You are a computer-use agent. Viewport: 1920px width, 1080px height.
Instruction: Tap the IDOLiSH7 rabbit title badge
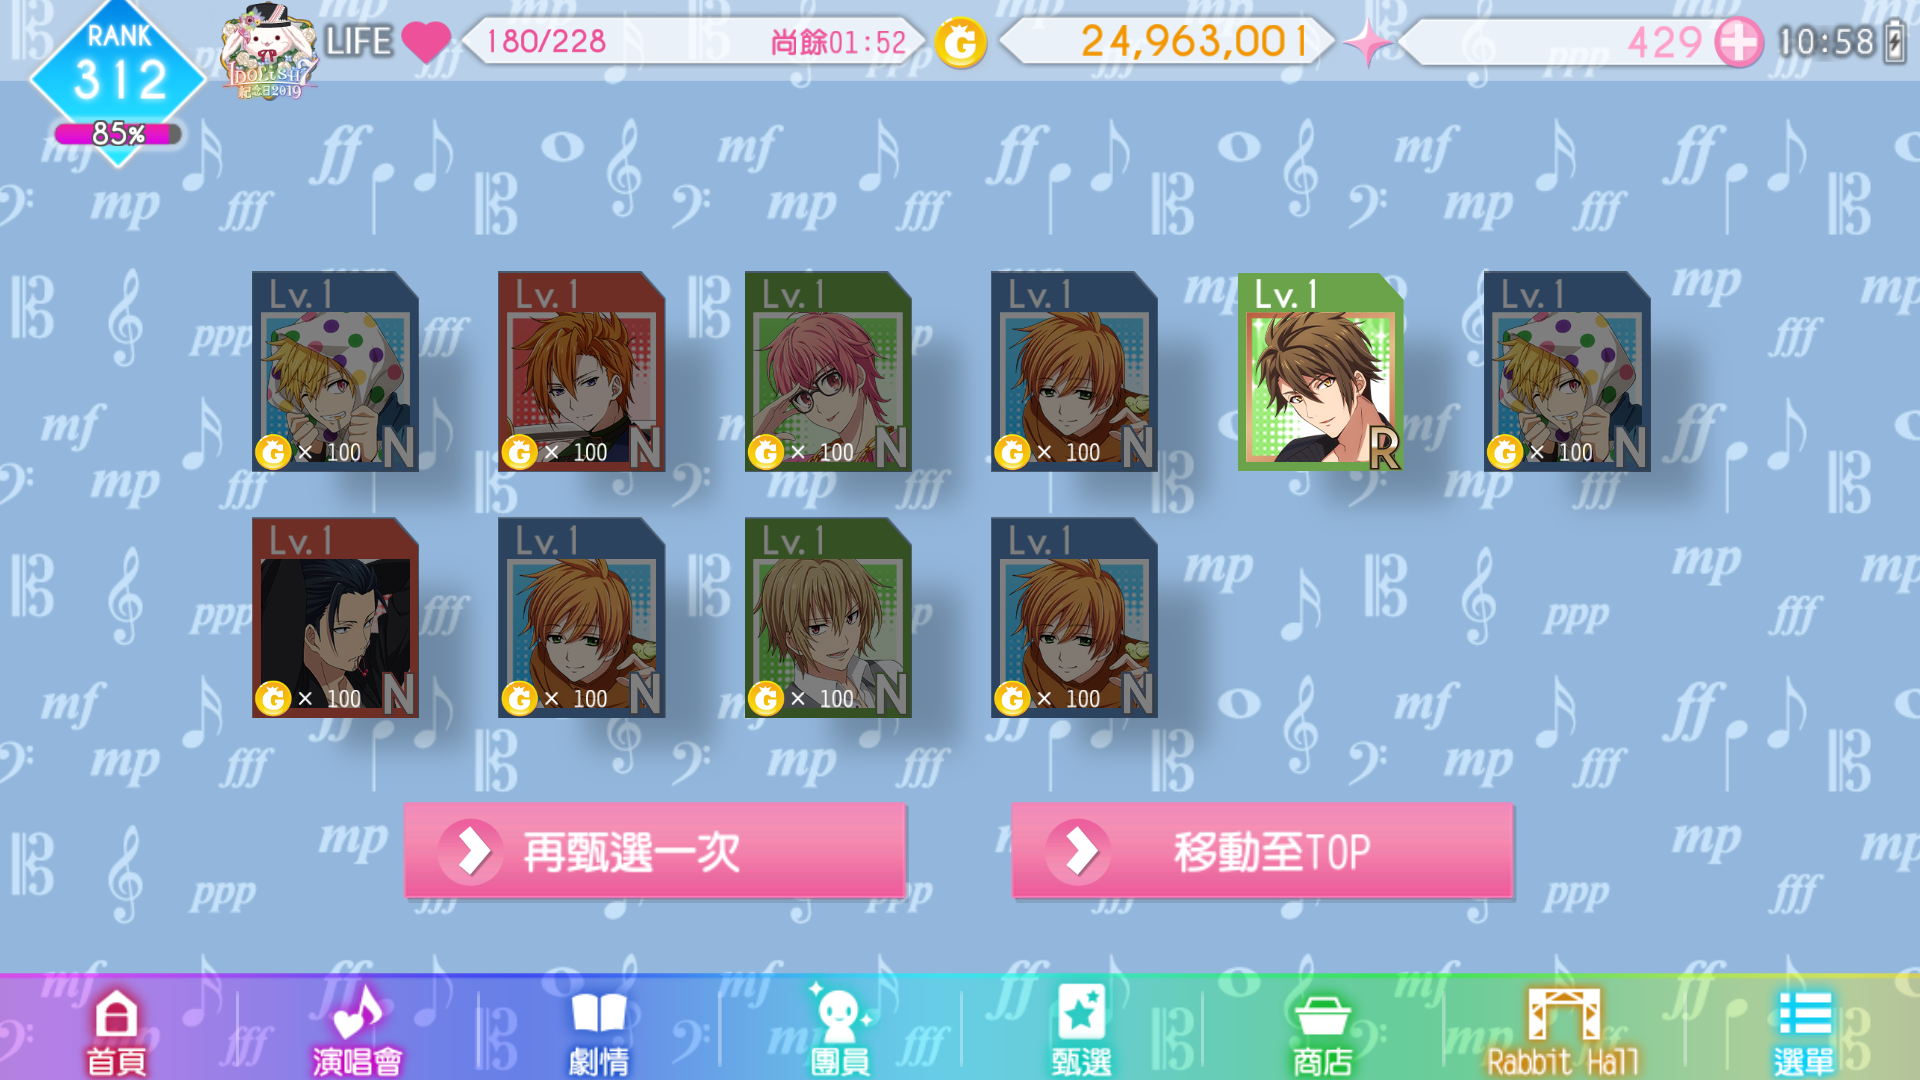(270, 52)
